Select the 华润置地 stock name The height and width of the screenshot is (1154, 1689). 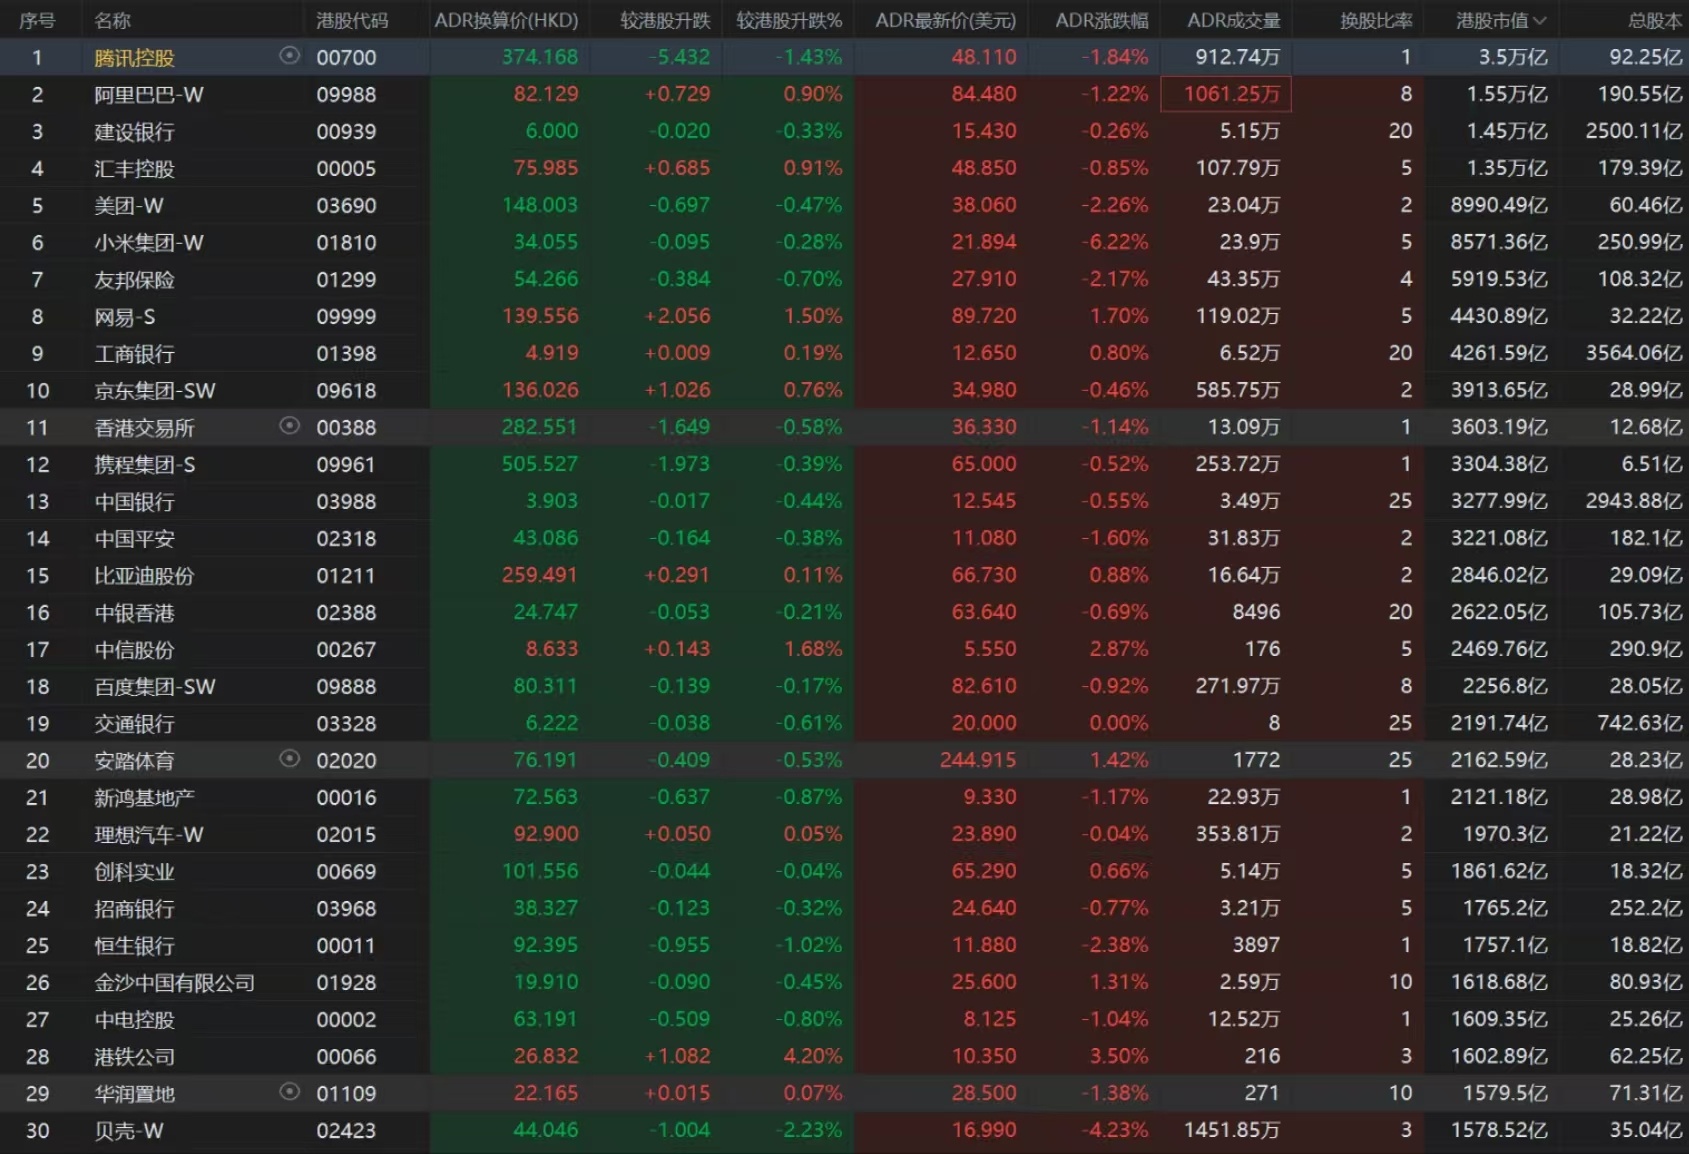pyautogui.click(x=134, y=1094)
